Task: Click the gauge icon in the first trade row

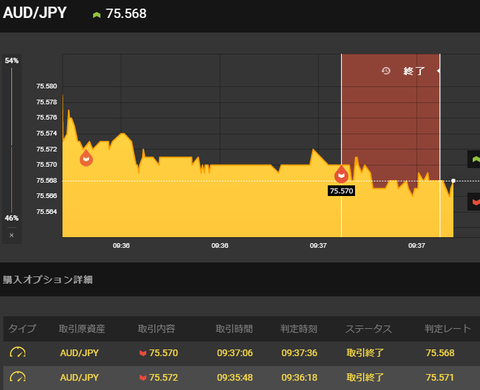Action: [18, 352]
